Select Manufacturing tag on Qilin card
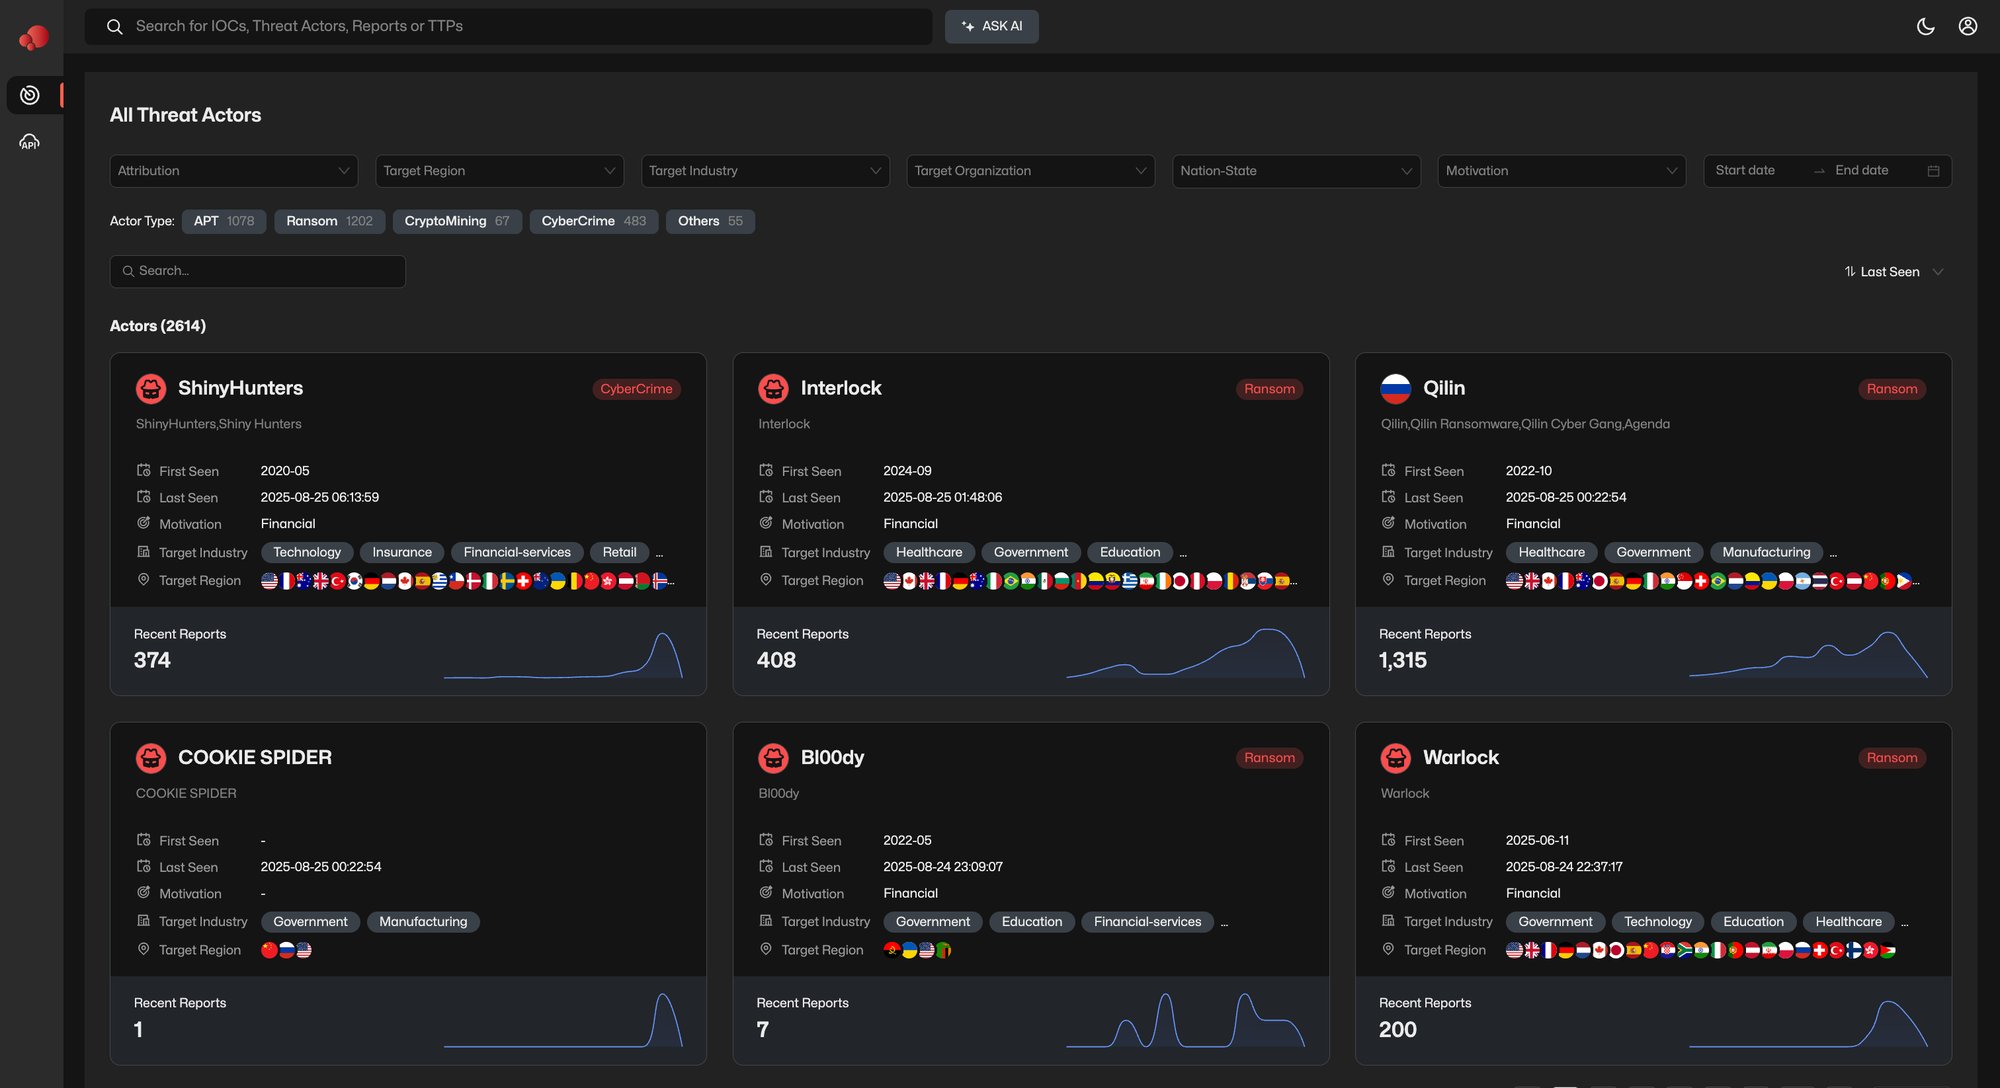 coord(1766,552)
